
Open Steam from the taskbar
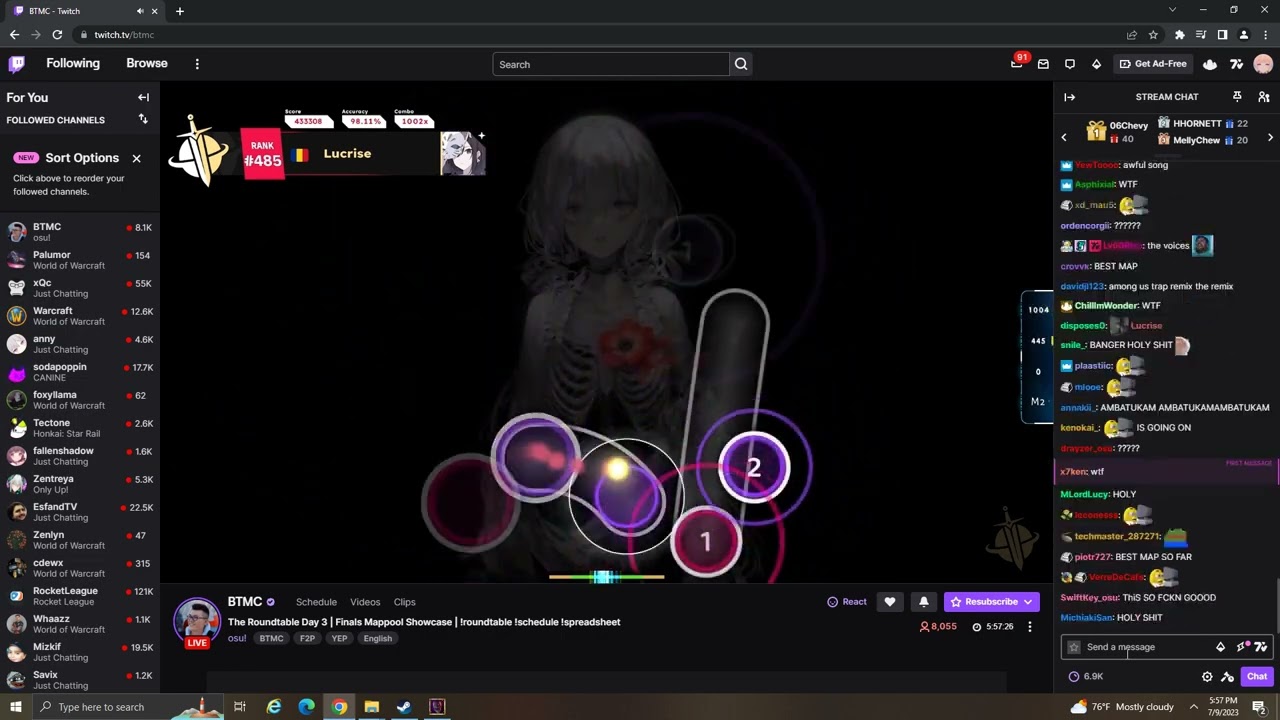tap(404, 707)
